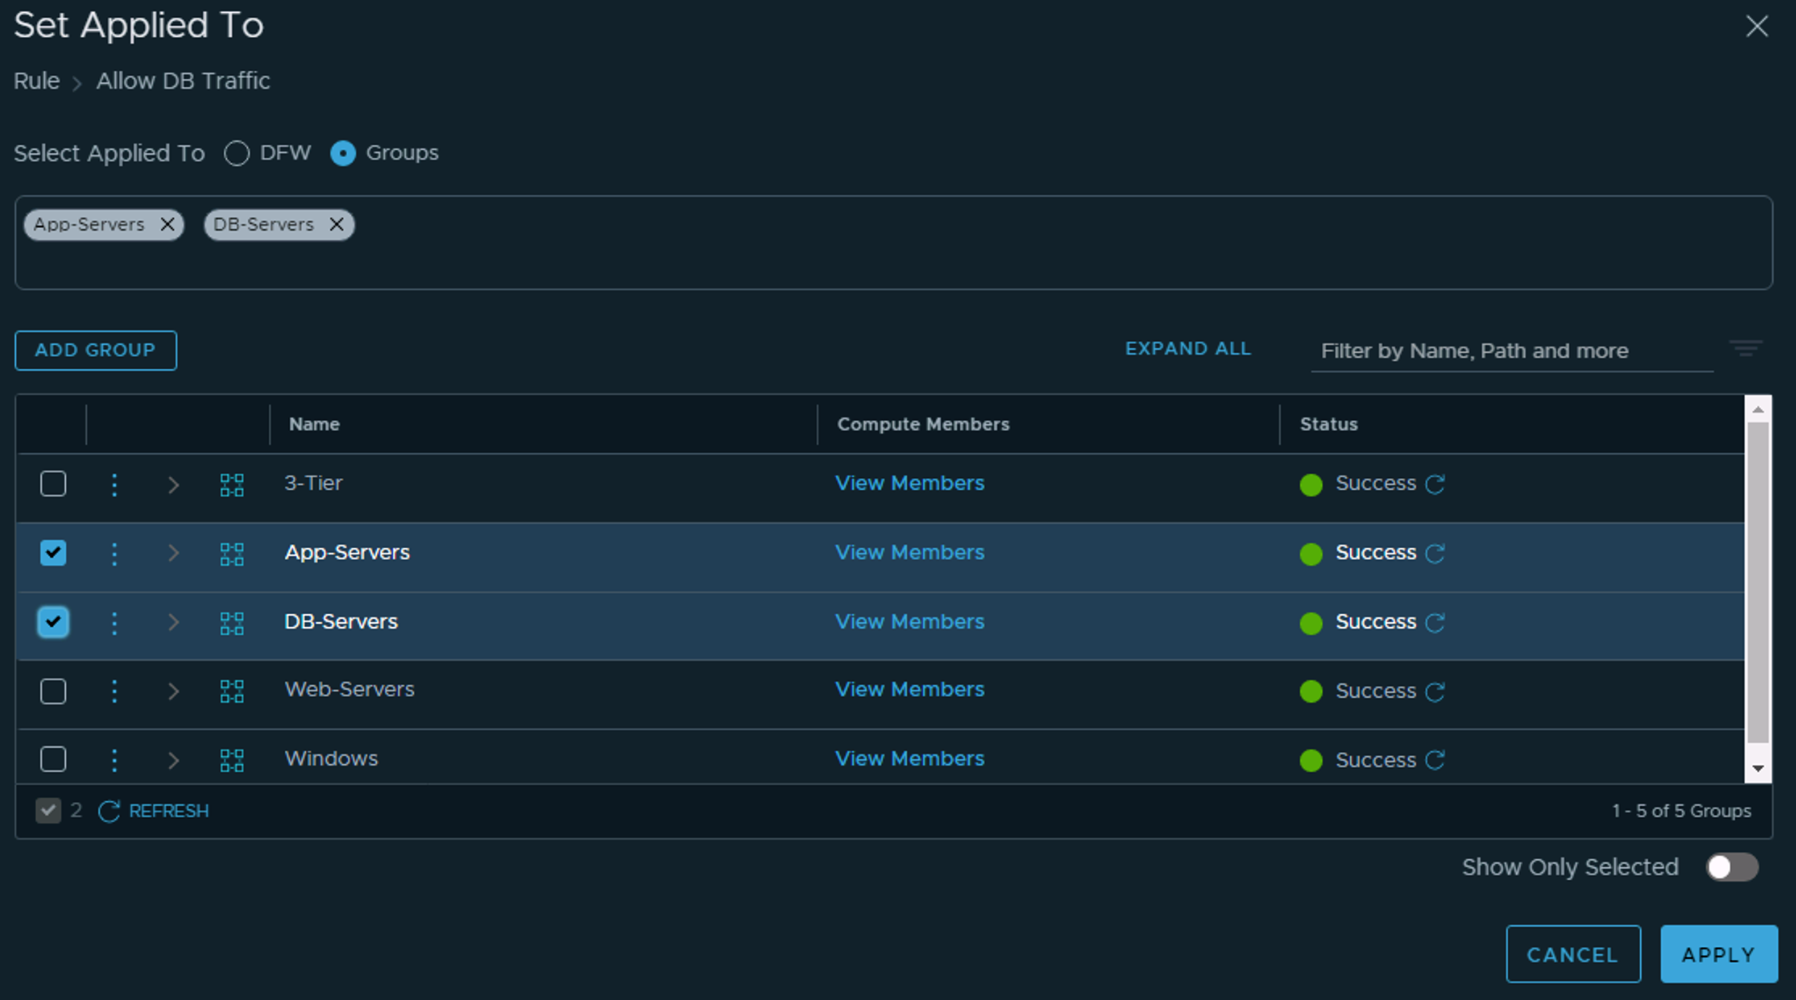Click the 3-Tier group name
Screen dimensions: 1796x1000
[x=313, y=483]
